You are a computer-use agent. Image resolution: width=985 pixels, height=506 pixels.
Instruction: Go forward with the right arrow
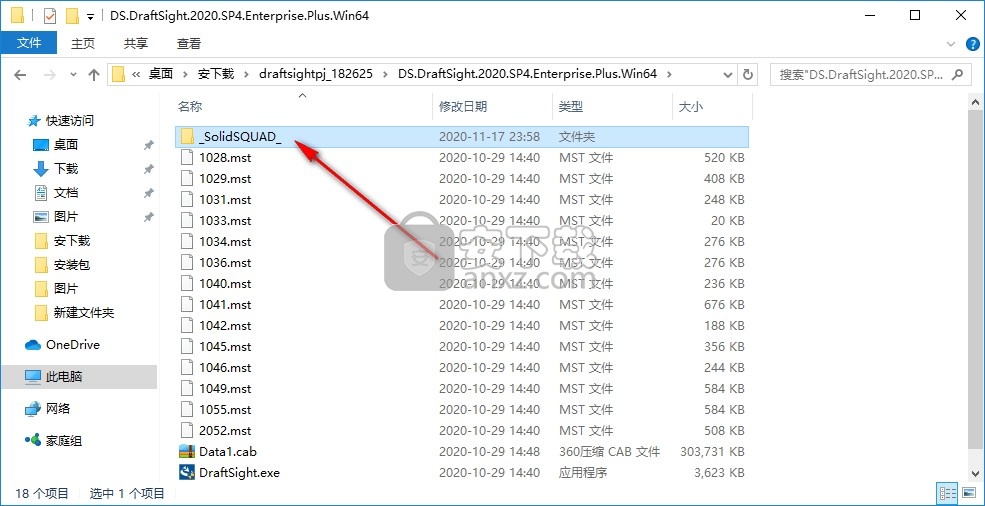(x=50, y=75)
